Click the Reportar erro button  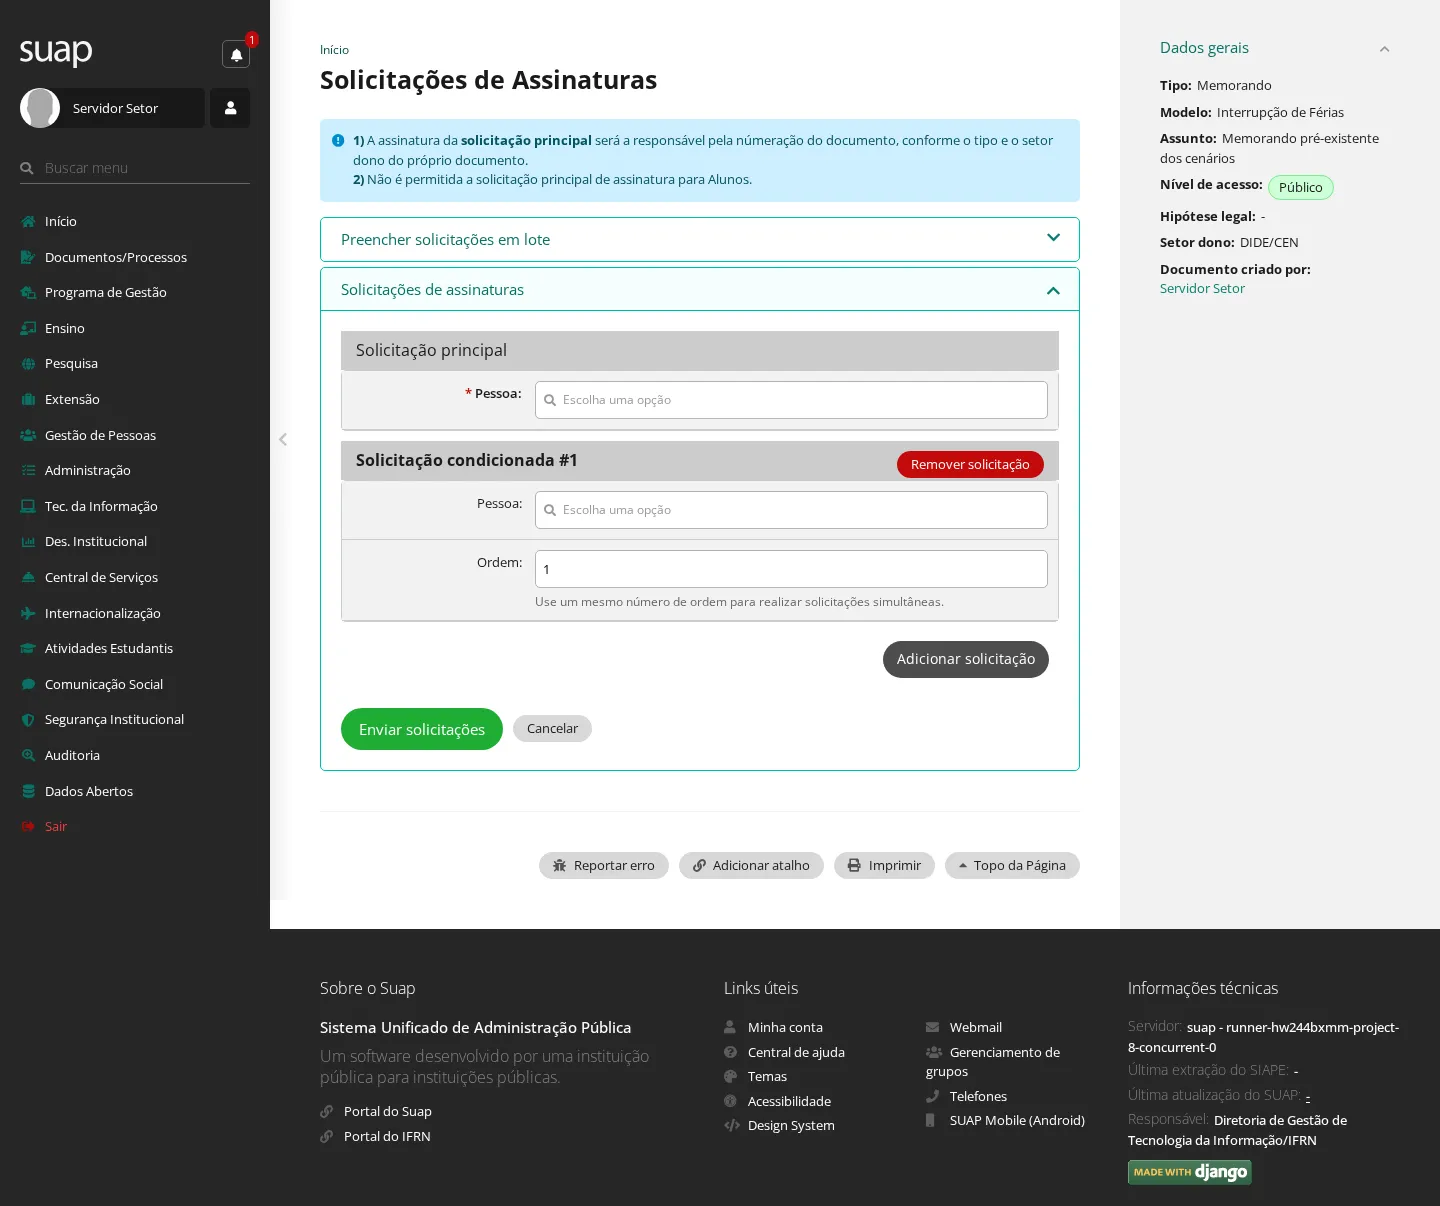pyautogui.click(x=604, y=866)
